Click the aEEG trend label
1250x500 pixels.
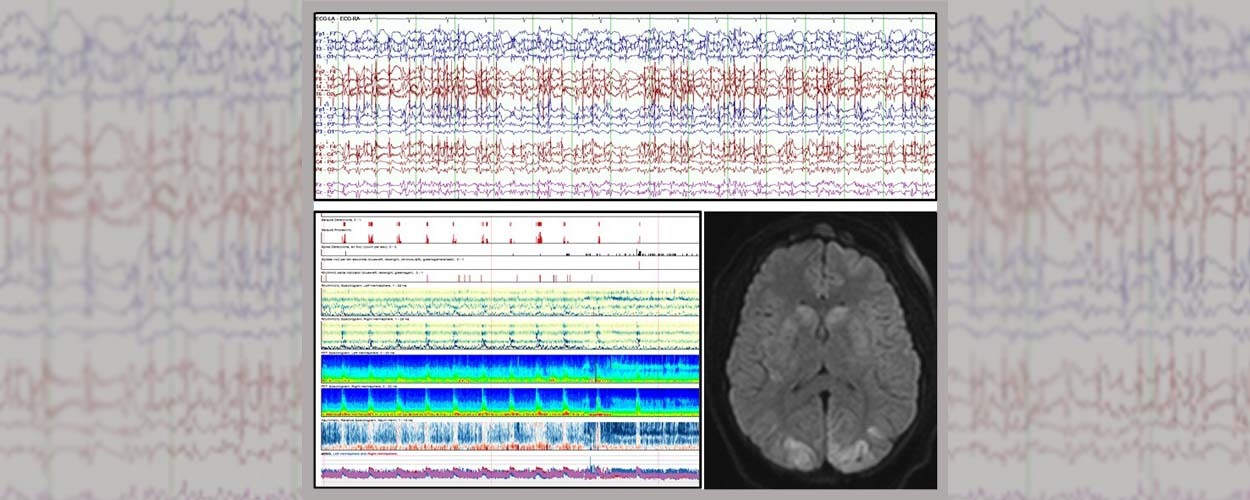(x=359, y=454)
